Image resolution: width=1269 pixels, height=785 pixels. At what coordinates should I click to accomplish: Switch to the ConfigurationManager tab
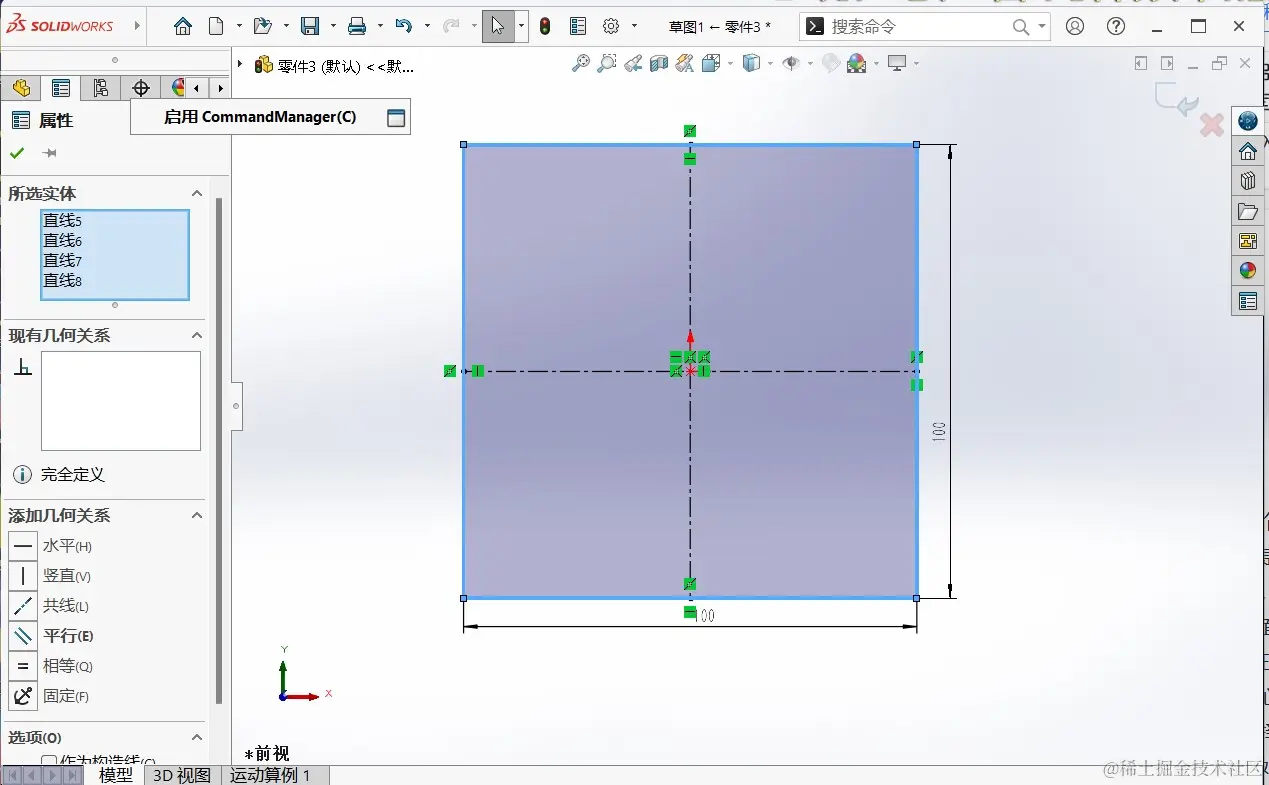tap(100, 88)
